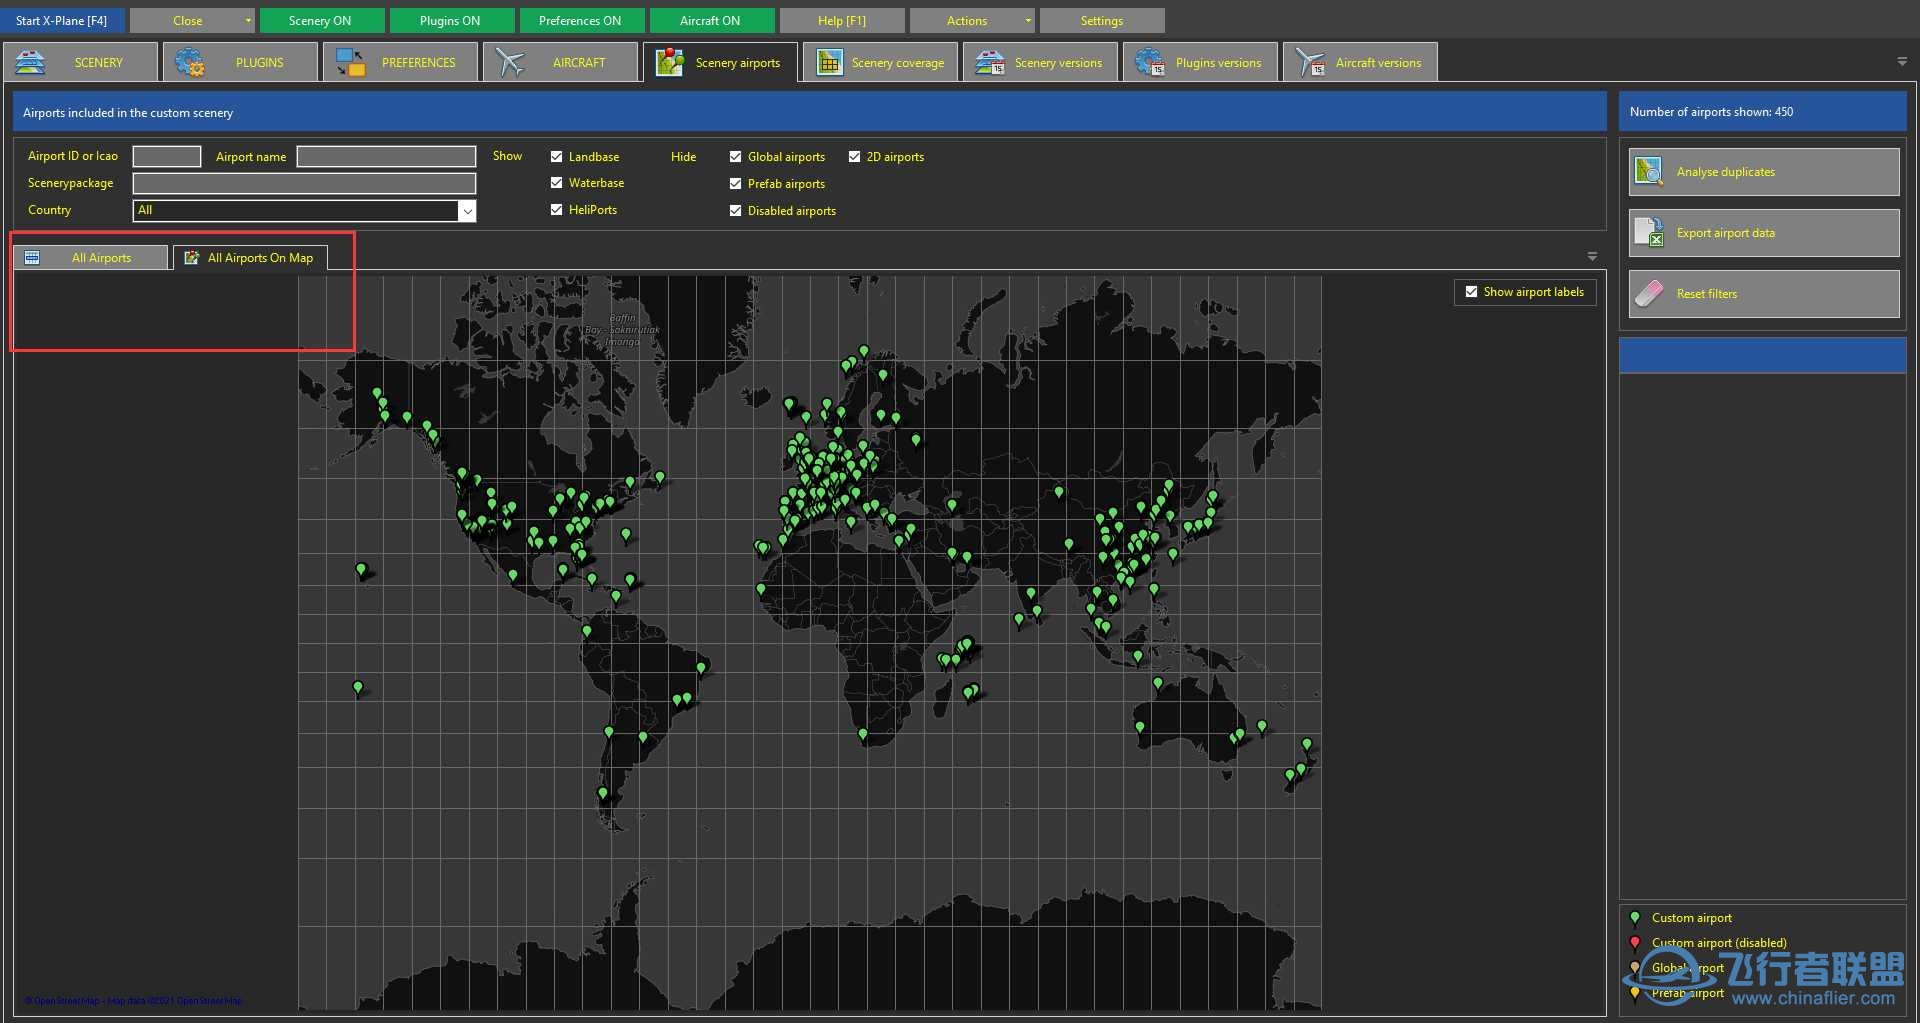Click the Airport ID or Icao field
This screenshot has width=1920, height=1023.
point(167,157)
